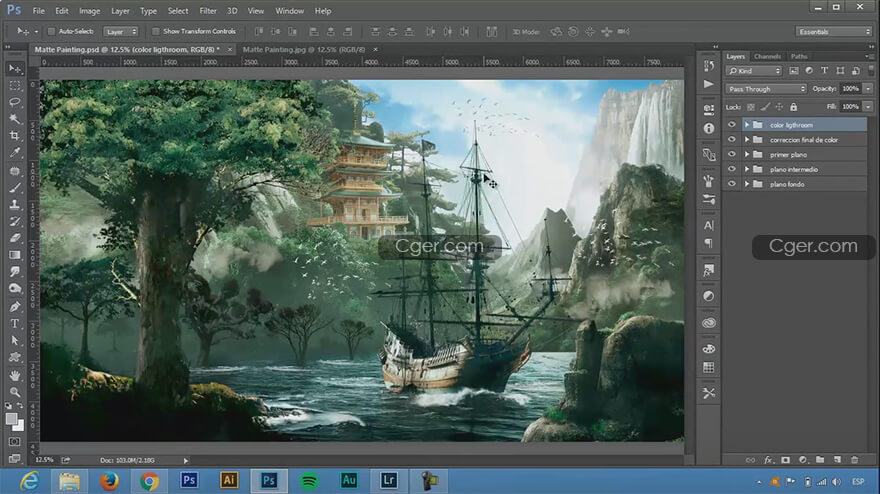Screen dimensions: 880x494
Task: Open the Auto-Select Layer dropdown
Action: pos(121,31)
